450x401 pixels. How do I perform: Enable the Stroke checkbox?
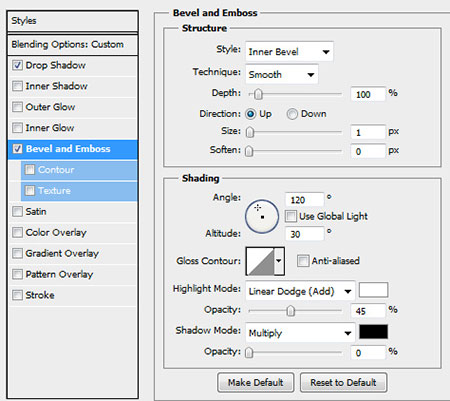click(x=17, y=295)
